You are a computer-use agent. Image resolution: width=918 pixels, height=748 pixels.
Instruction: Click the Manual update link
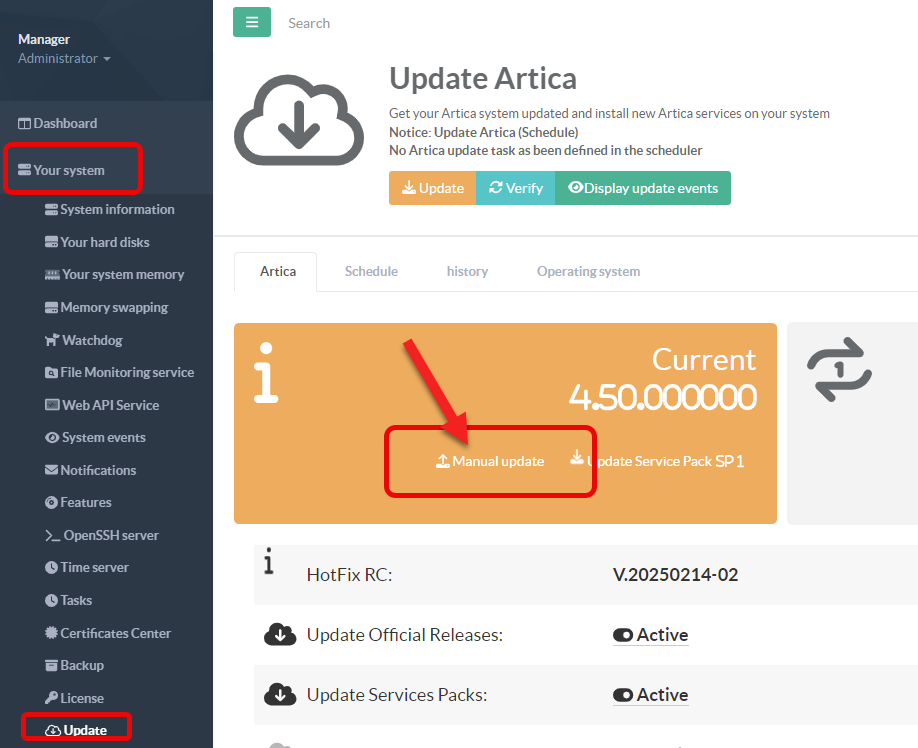pyautogui.click(x=490, y=461)
